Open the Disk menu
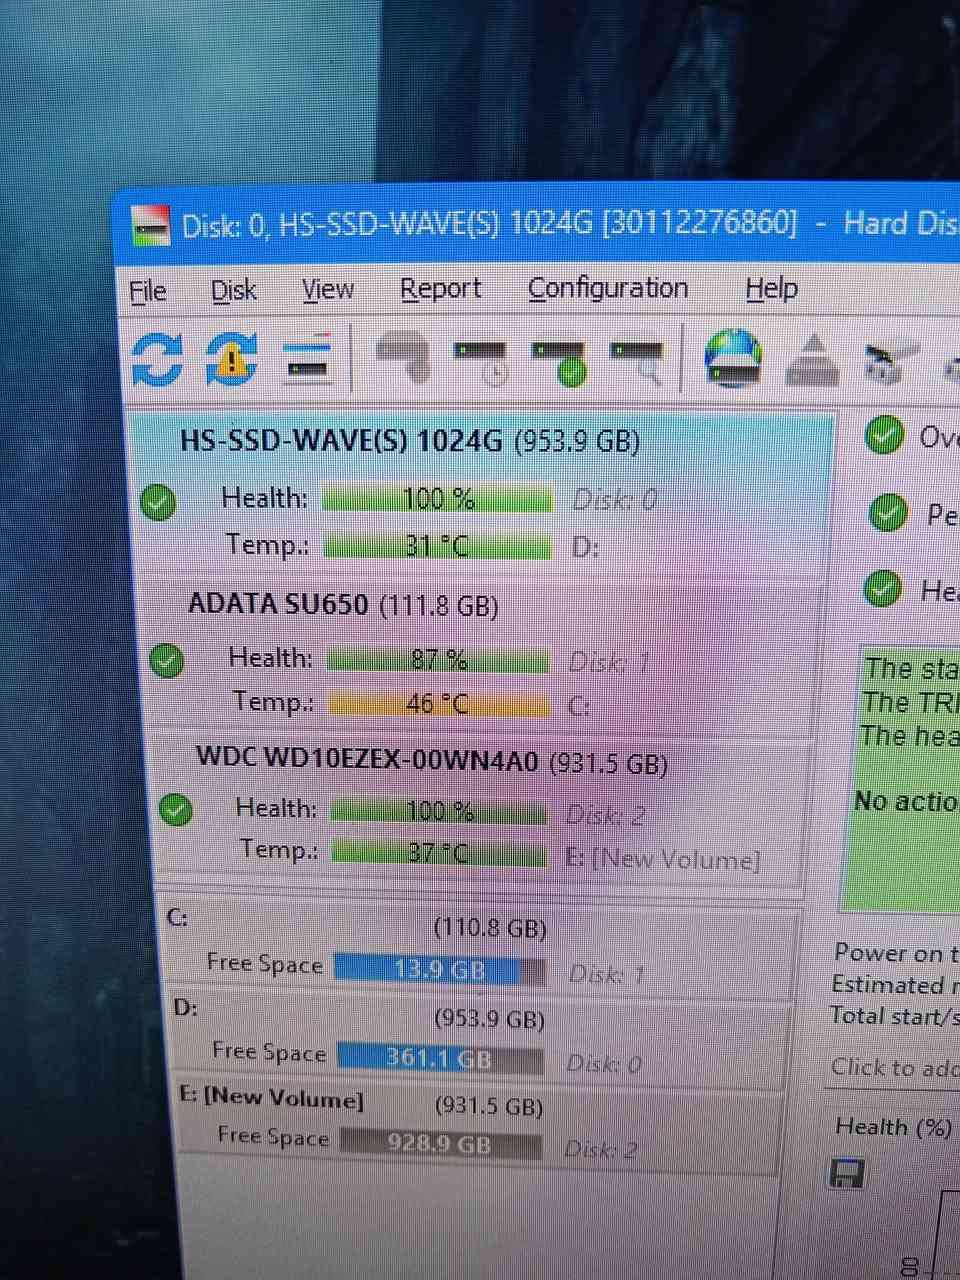This screenshot has height=1280, width=960. (x=233, y=290)
